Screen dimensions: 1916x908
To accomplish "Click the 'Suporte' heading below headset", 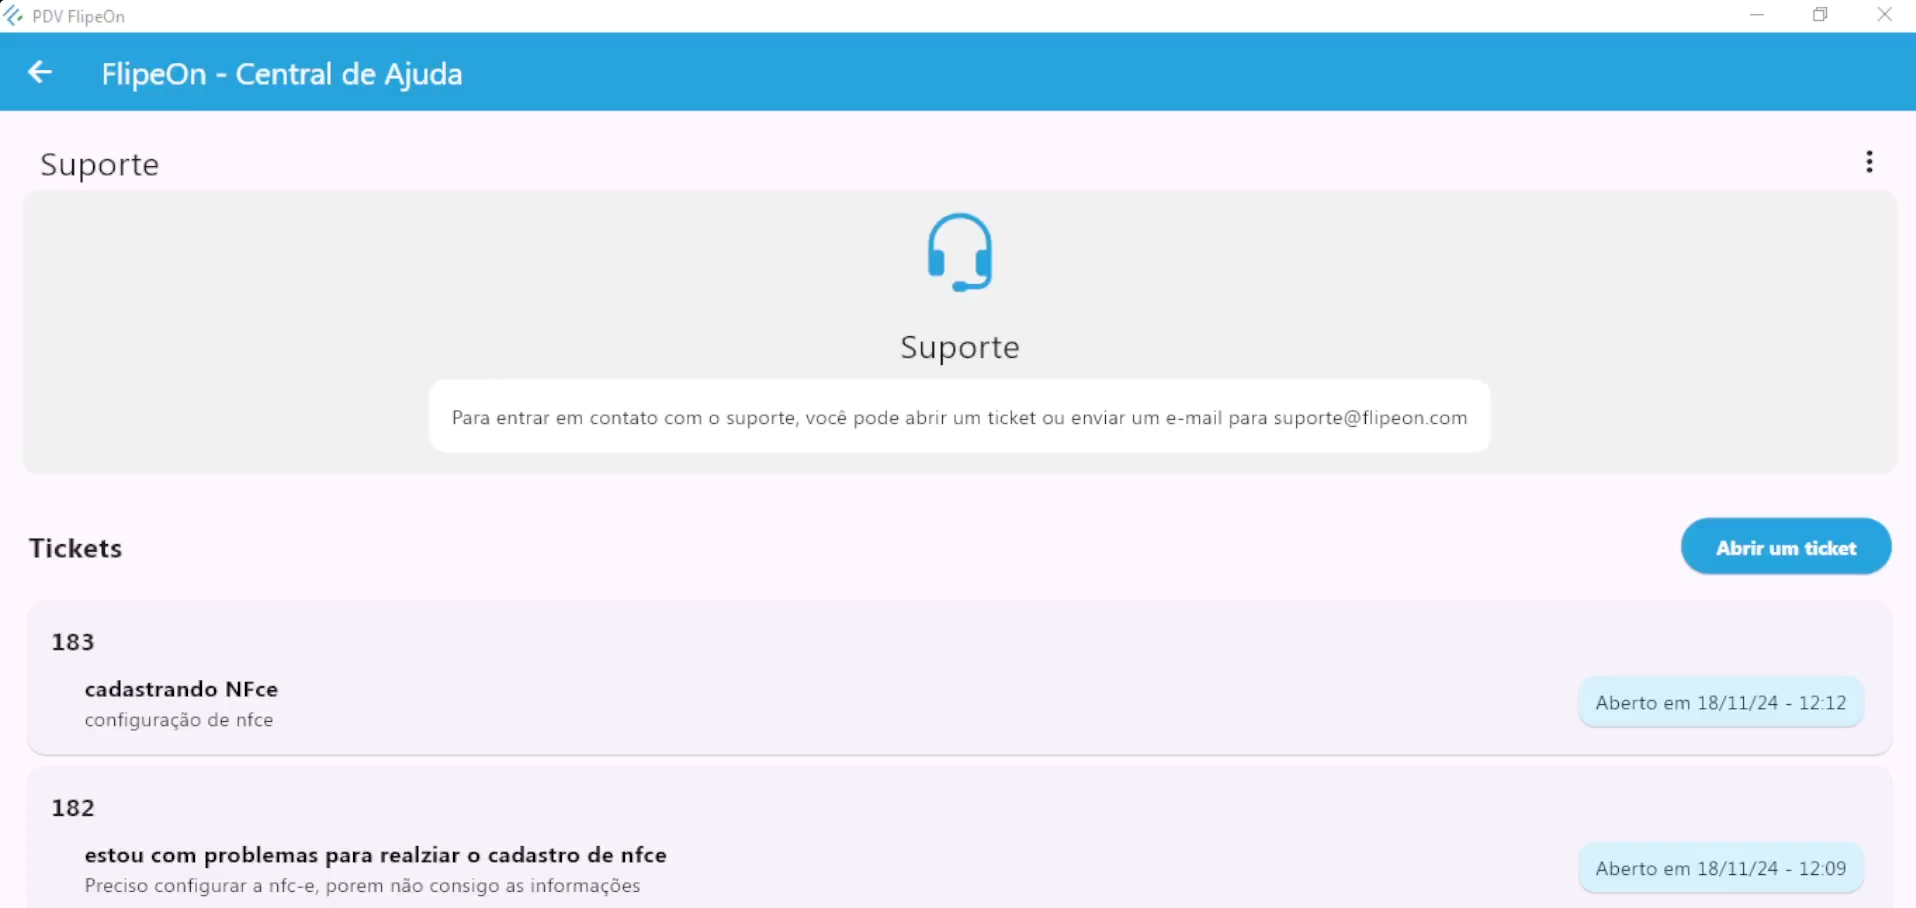I will (959, 347).
